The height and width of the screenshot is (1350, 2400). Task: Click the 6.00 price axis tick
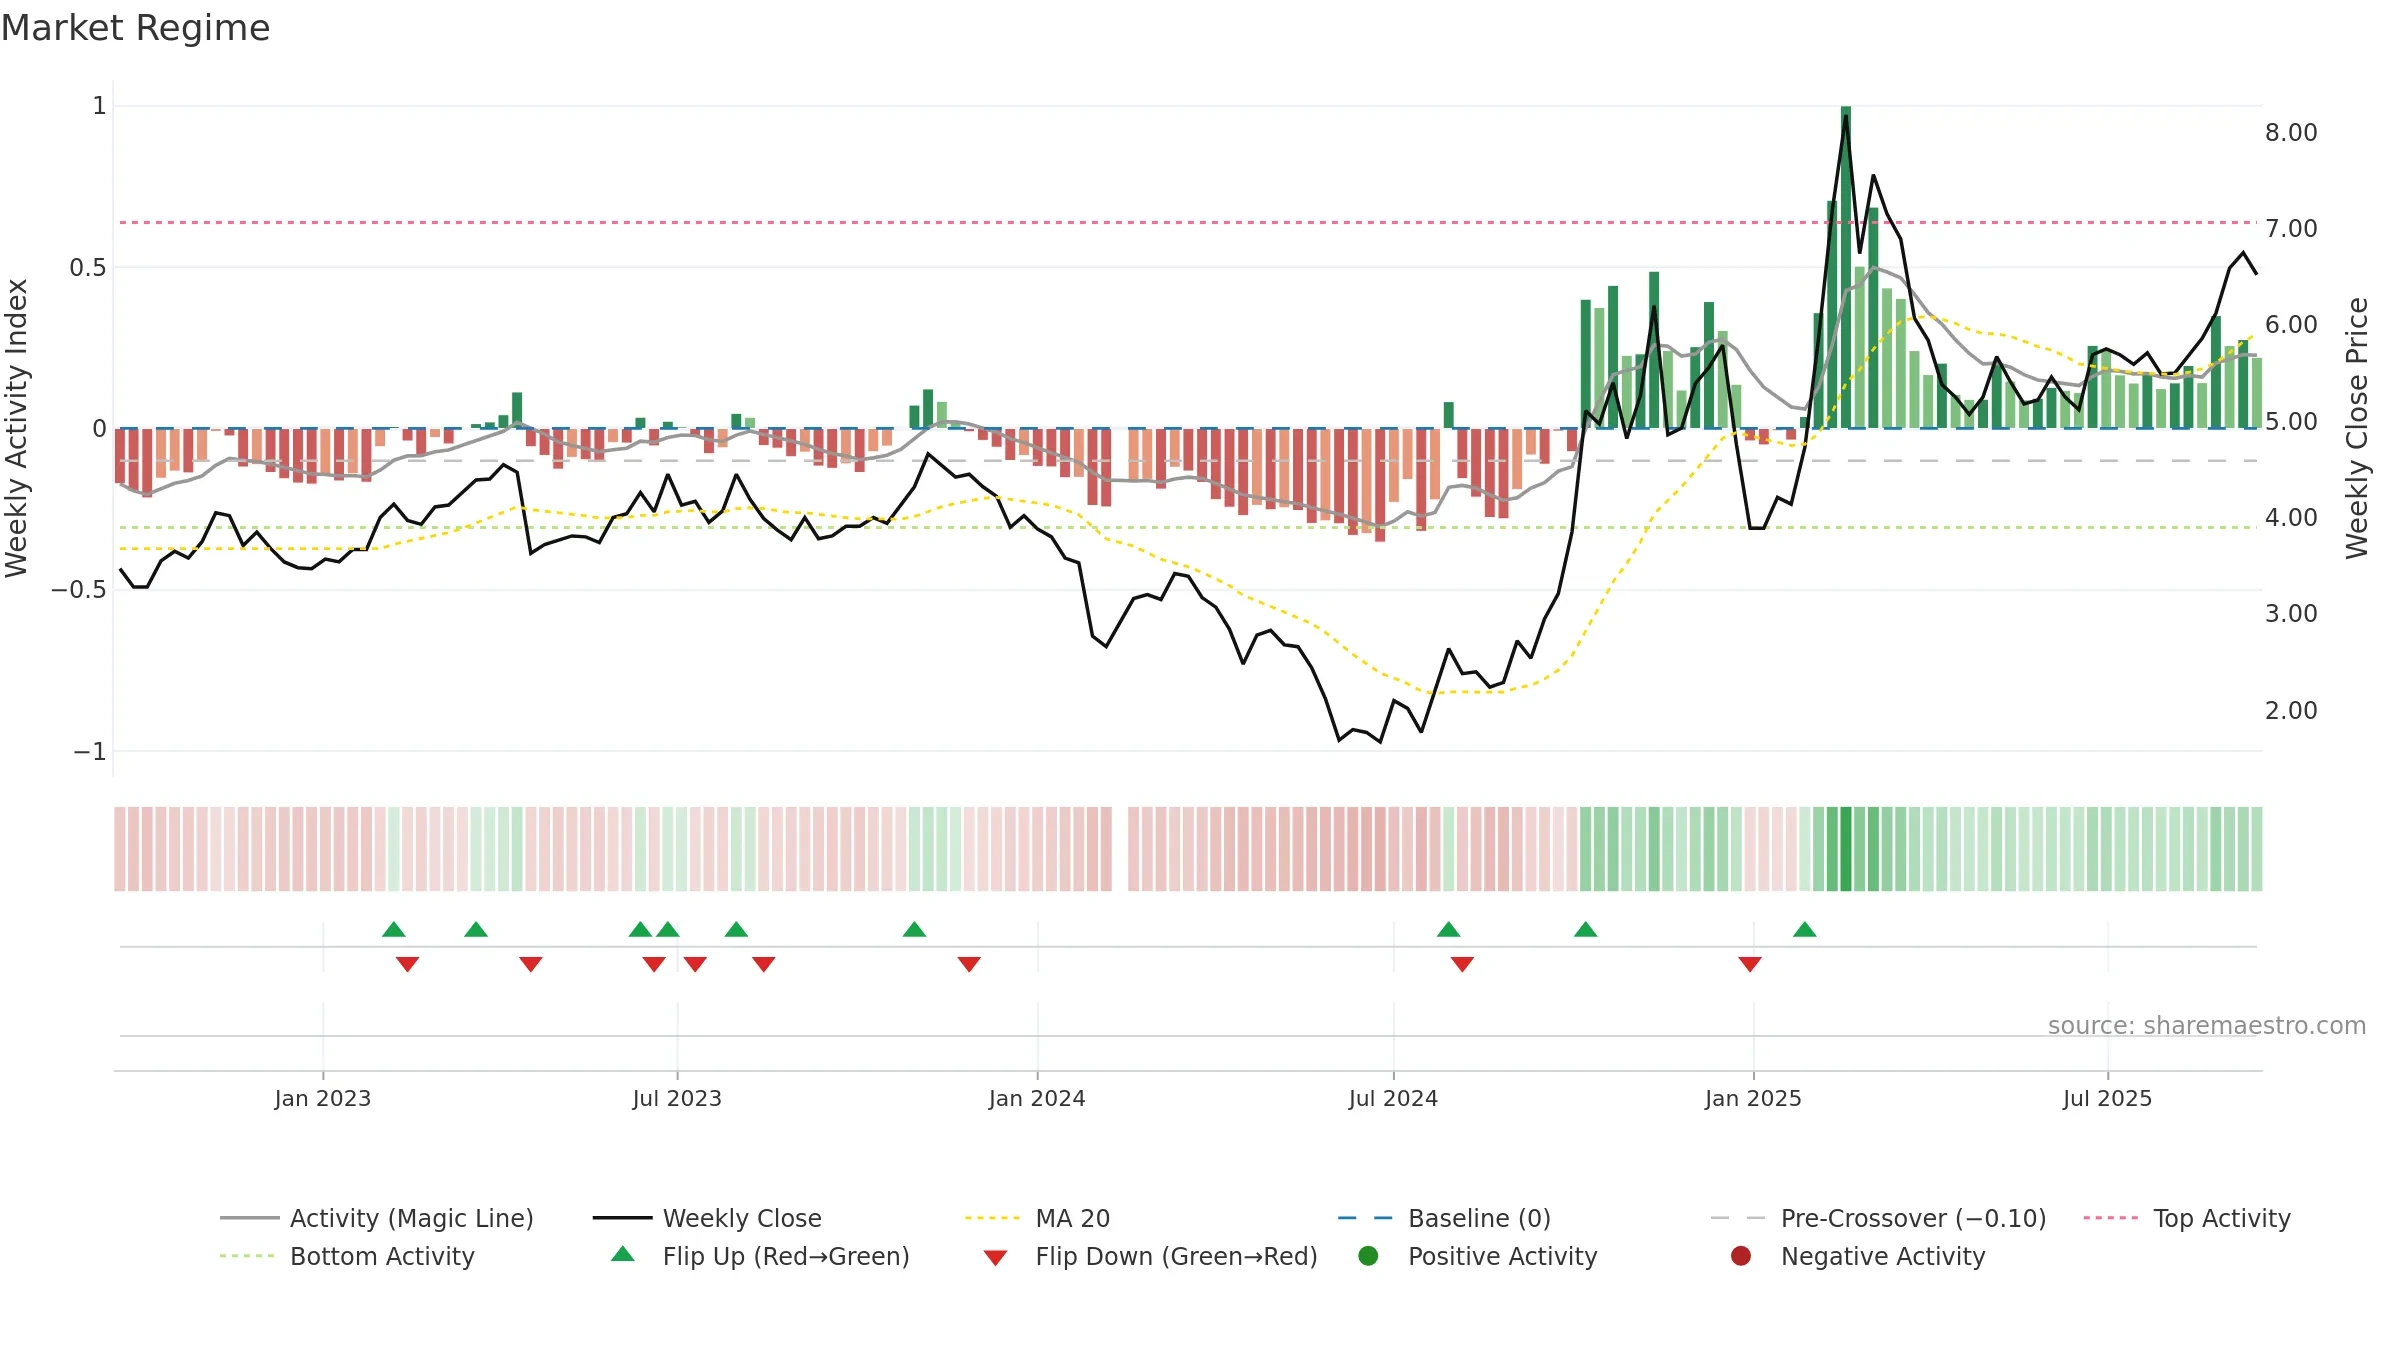(2291, 324)
